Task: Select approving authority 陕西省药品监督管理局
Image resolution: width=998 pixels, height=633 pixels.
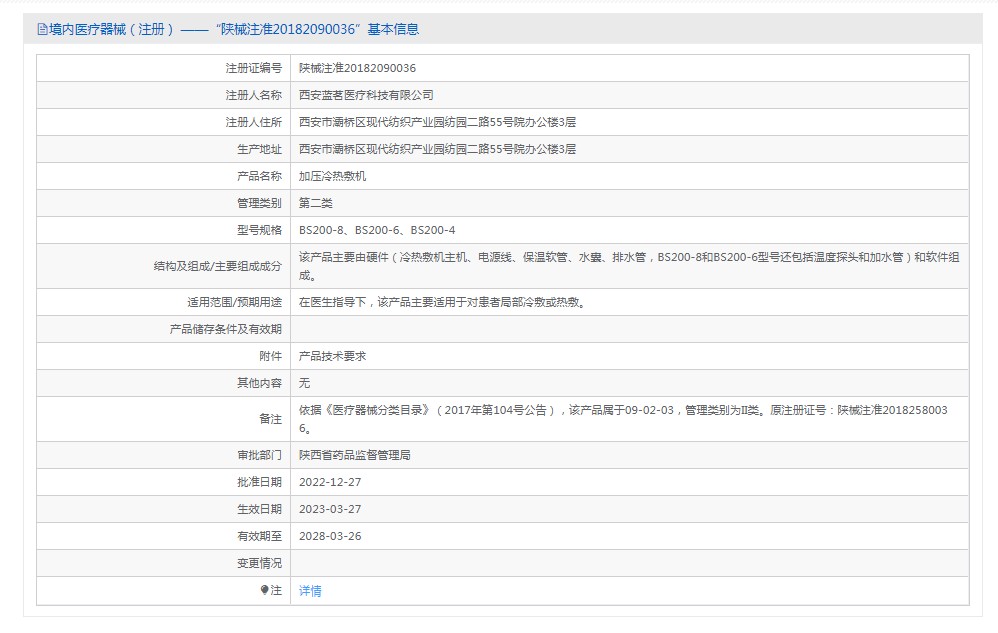Action: coord(355,455)
